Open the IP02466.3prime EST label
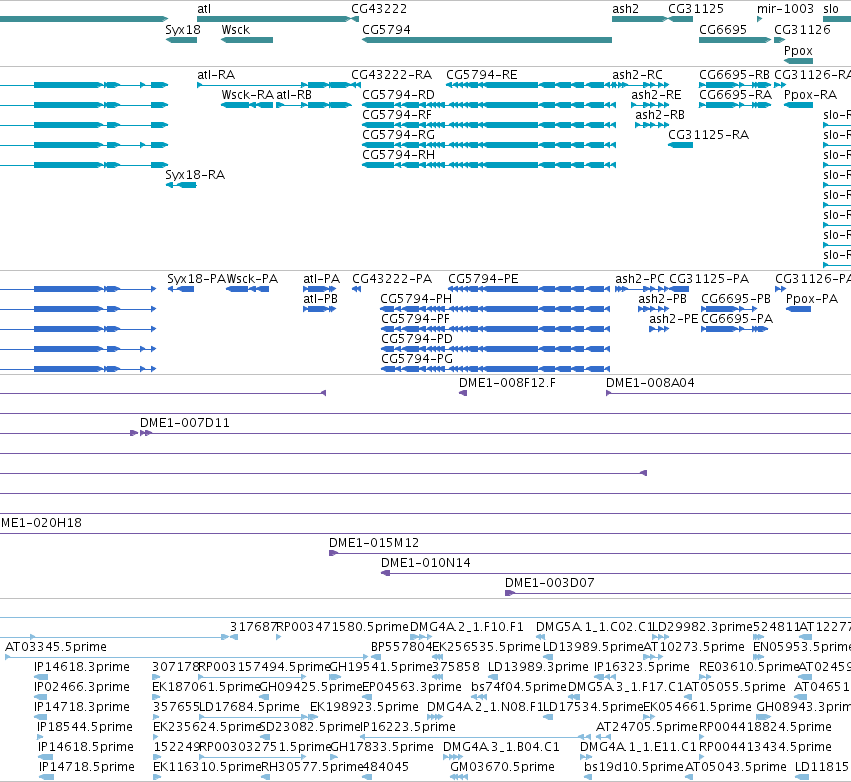Image resolution: width=851 pixels, height=782 pixels. (82, 687)
